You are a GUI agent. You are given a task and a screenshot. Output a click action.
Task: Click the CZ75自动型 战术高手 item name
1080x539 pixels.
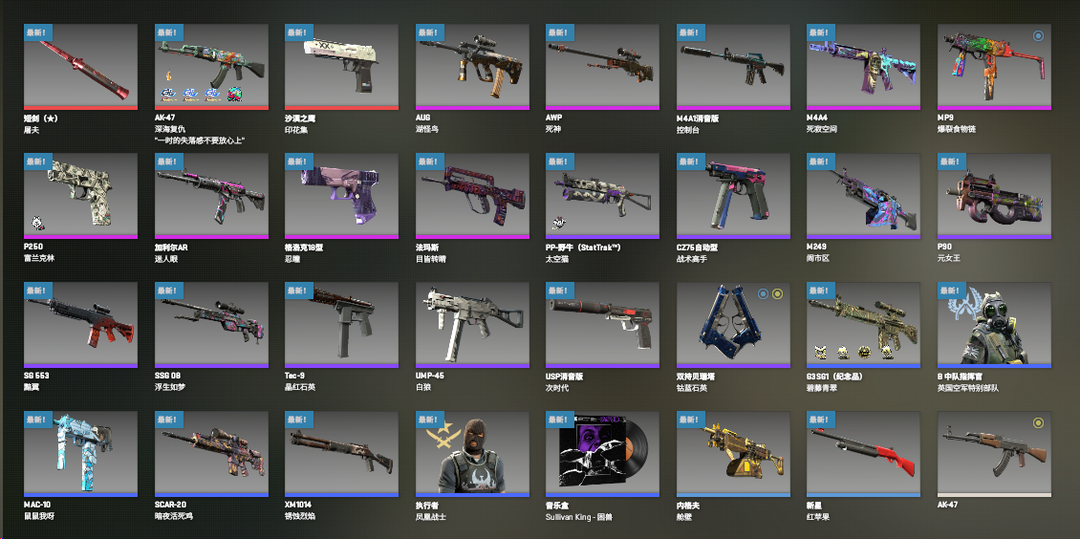(x=697, y=253)
